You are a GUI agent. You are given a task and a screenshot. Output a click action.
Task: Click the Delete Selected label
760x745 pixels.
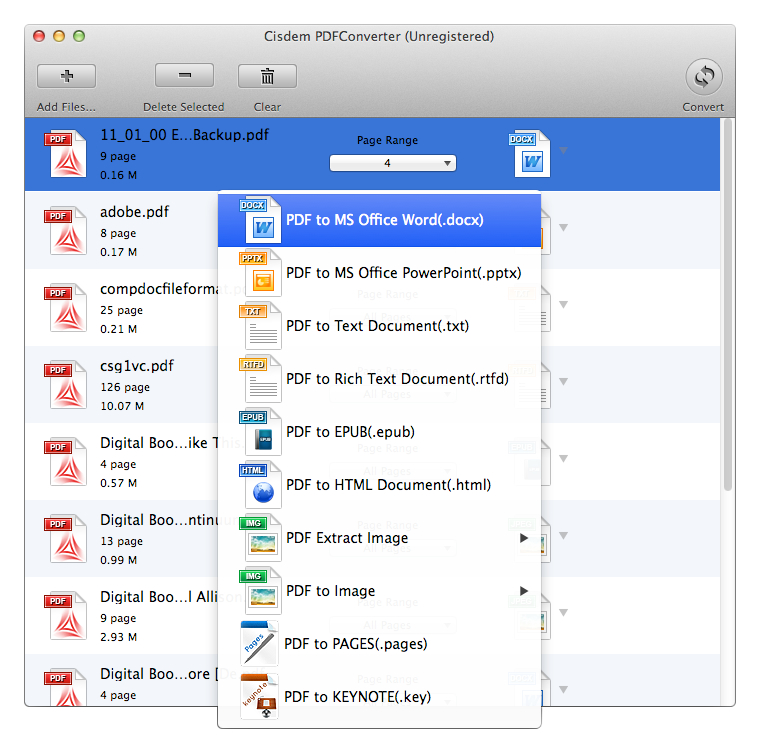pyautogui.click(x=184, y=107)
